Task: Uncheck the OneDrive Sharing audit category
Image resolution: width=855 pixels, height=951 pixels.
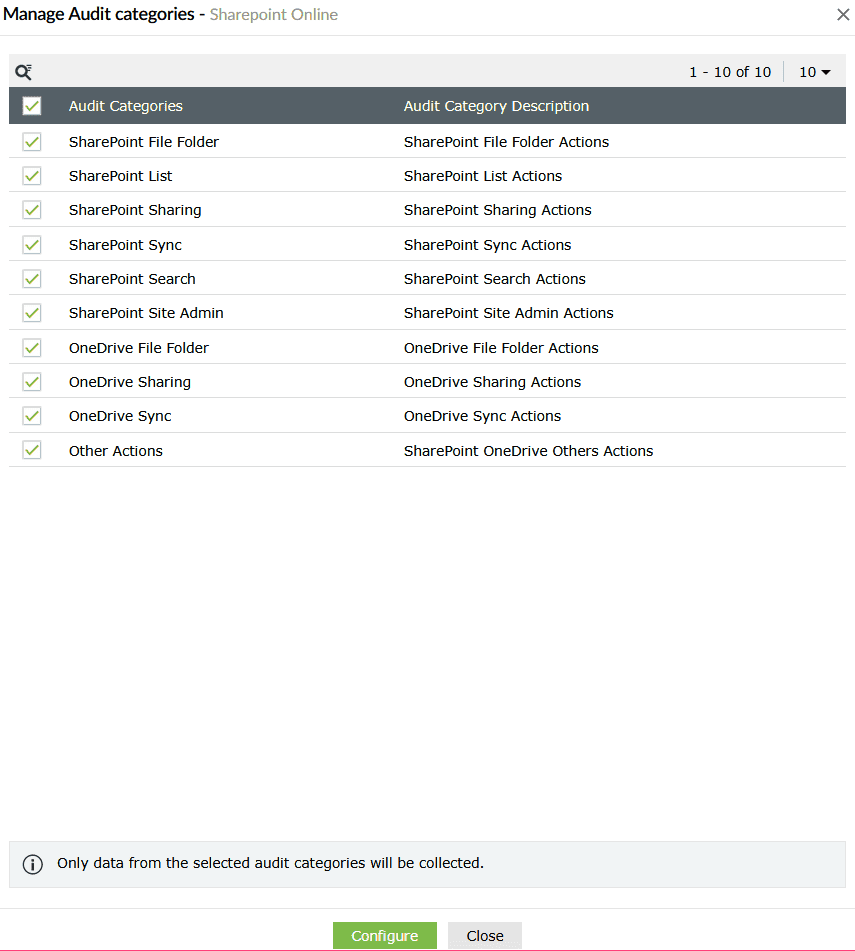Action: 31,381
